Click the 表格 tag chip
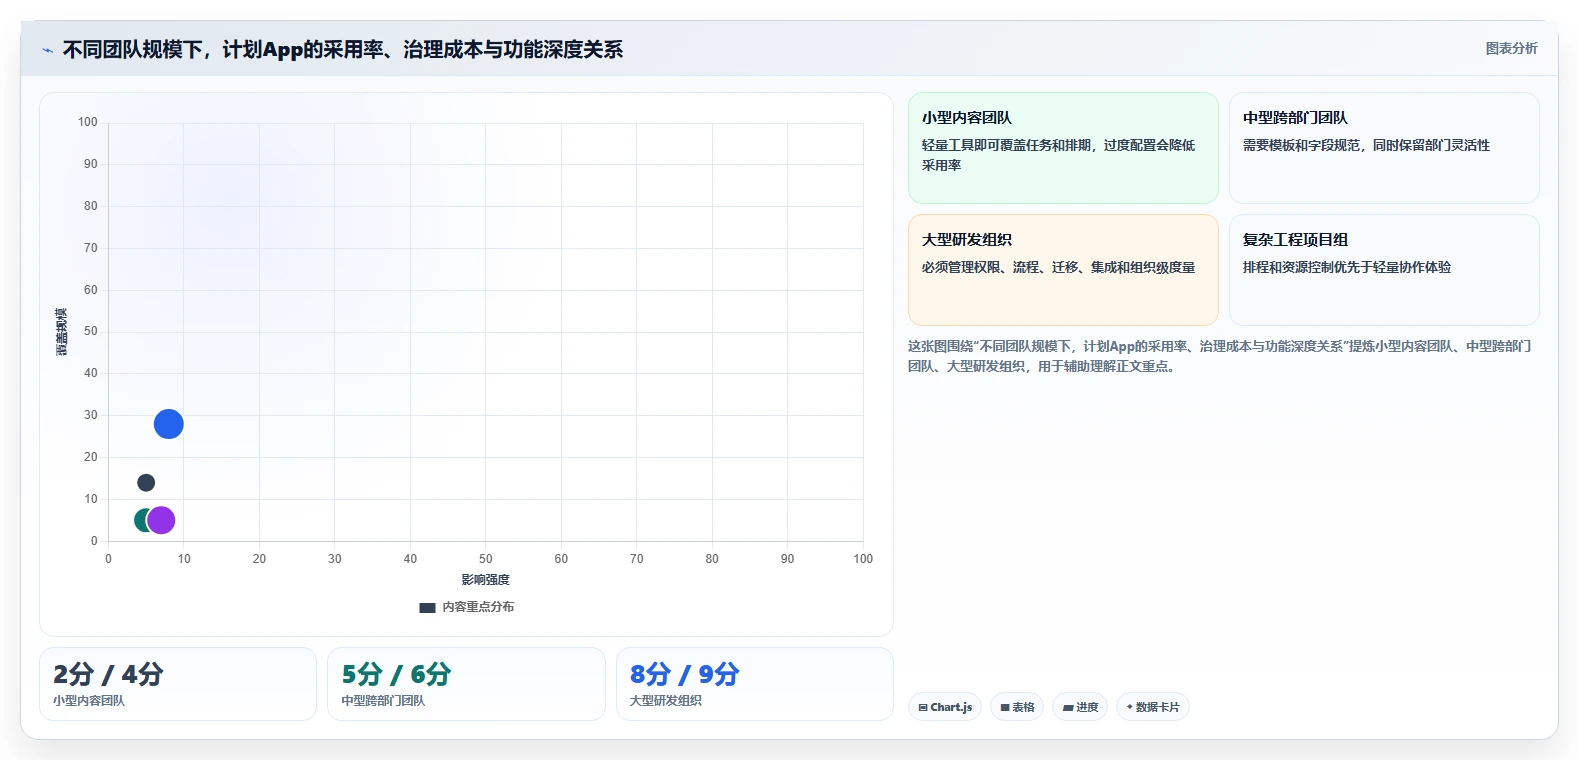The width and height of the screenshot is (1579, 760). (x=1017, y=707)
